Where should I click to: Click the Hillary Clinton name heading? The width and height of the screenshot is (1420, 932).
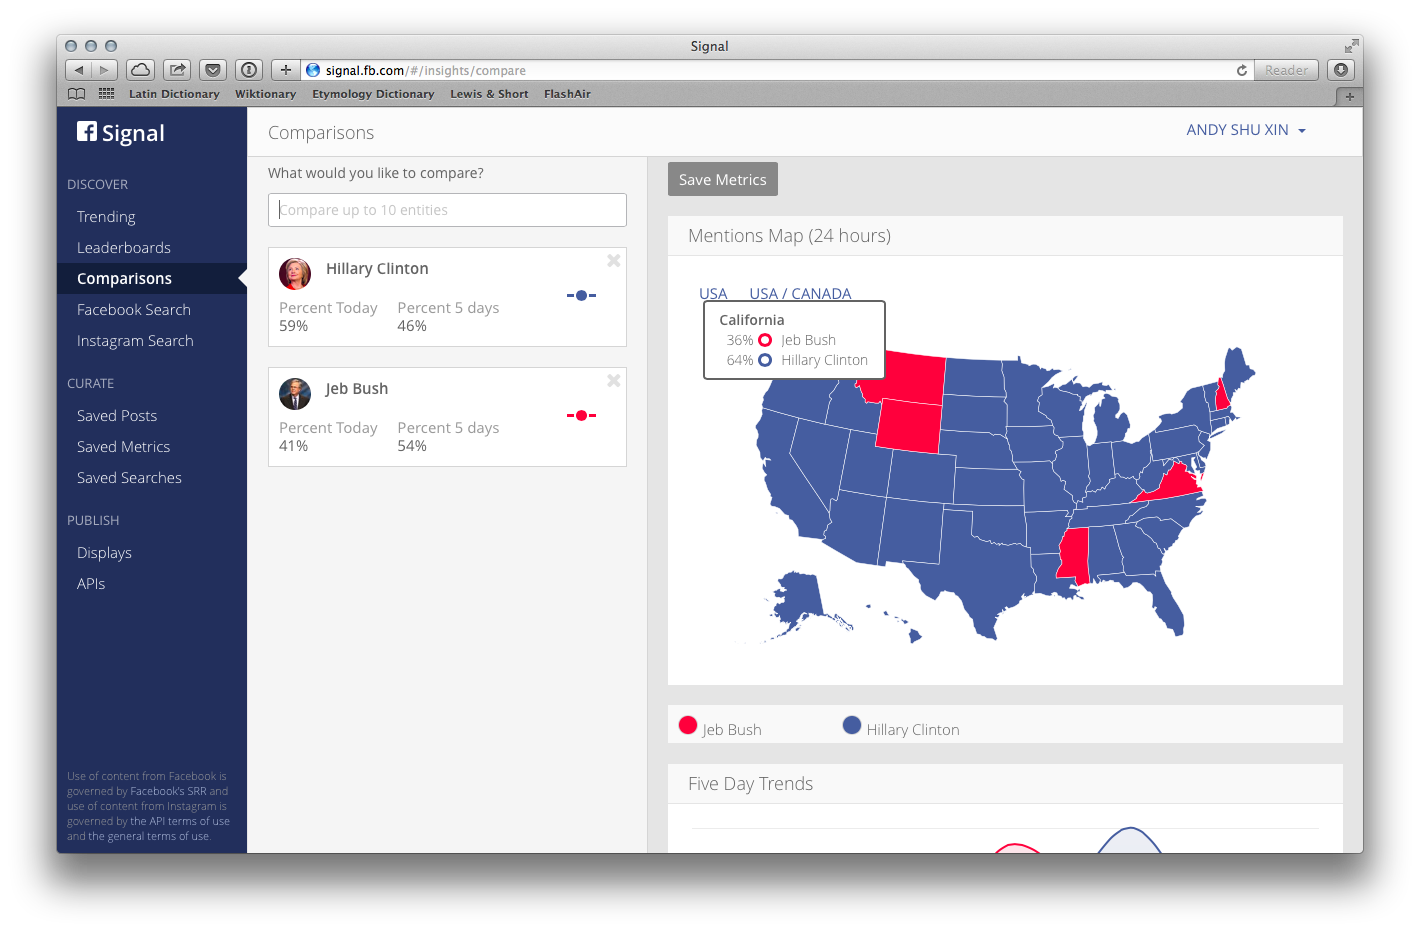377,269
